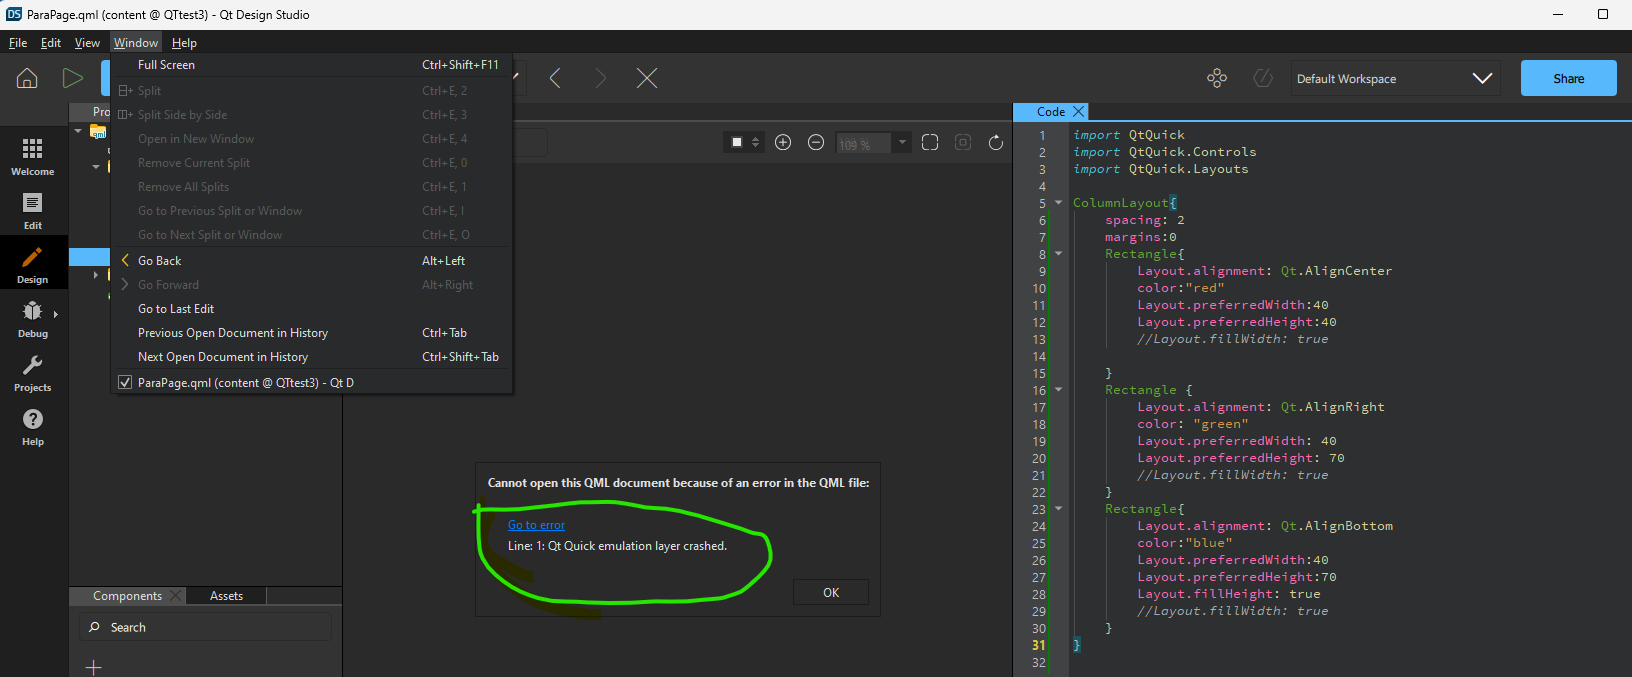The height and width of the screenshot is (677, 1632).
Task: Switch to the Assets tab
Action: 227,596
